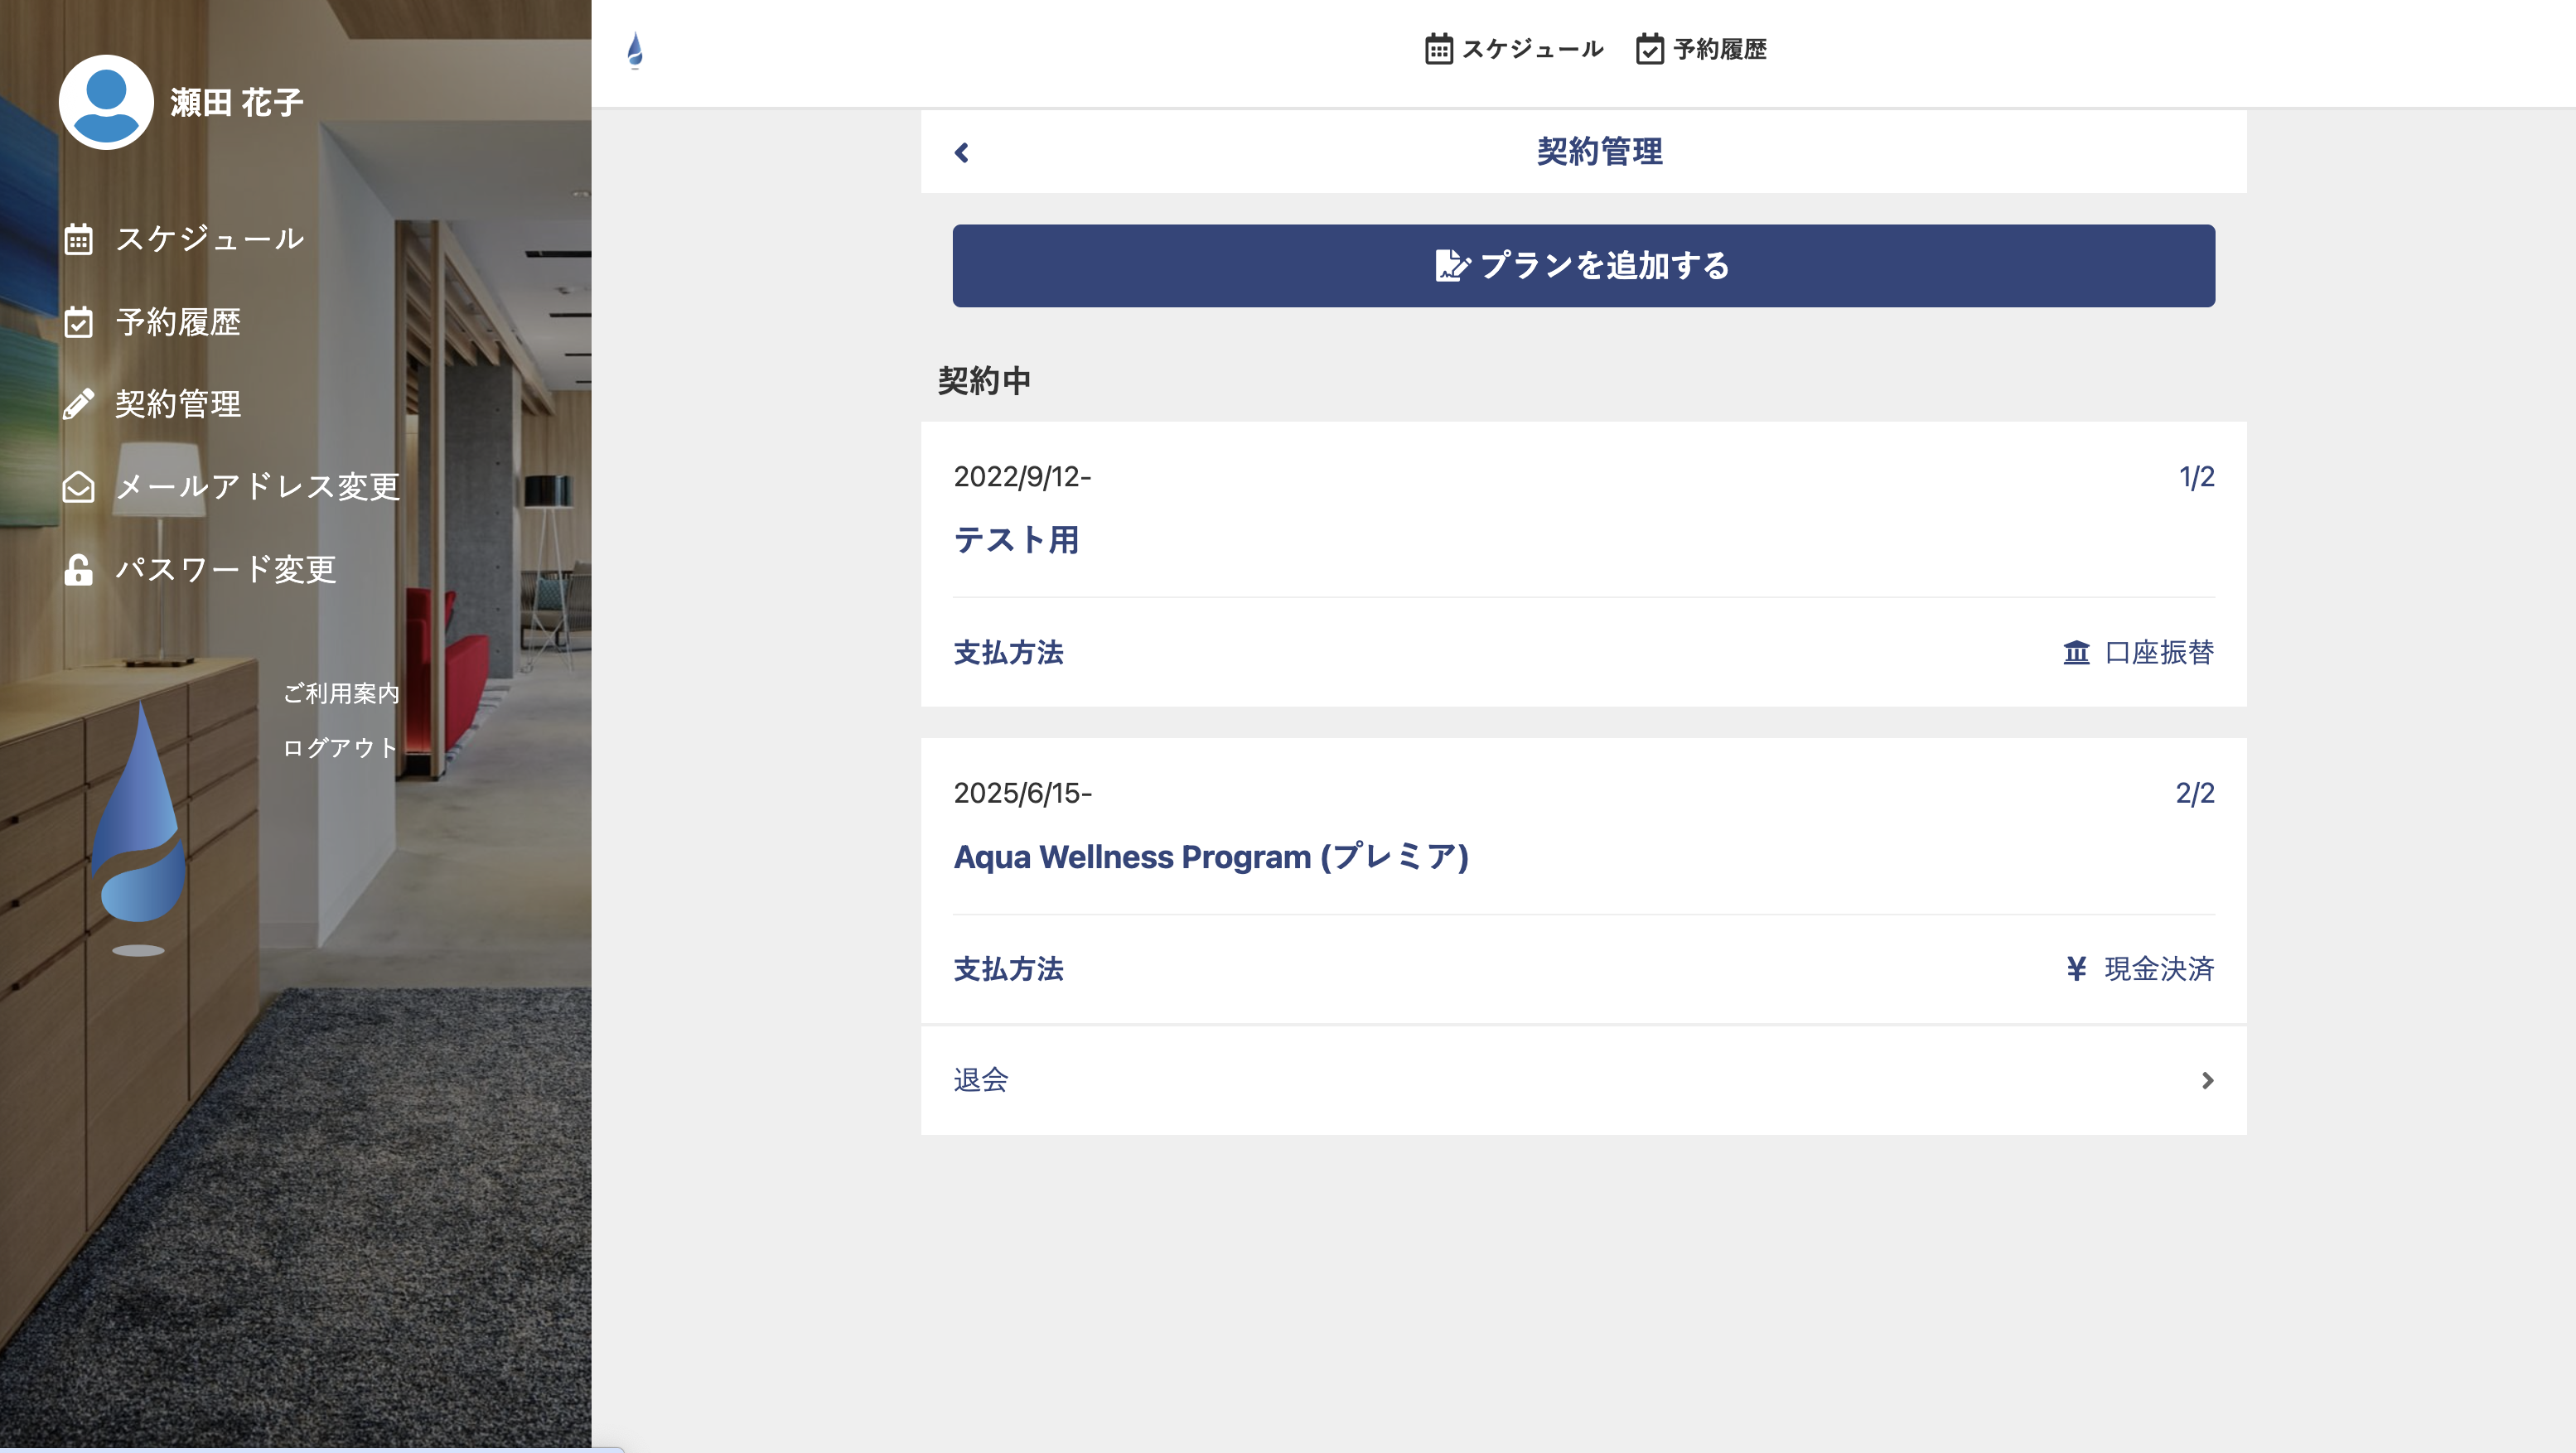Open the テスト用 contract
2576x1453 pixels.
[x=1016, y=541]
